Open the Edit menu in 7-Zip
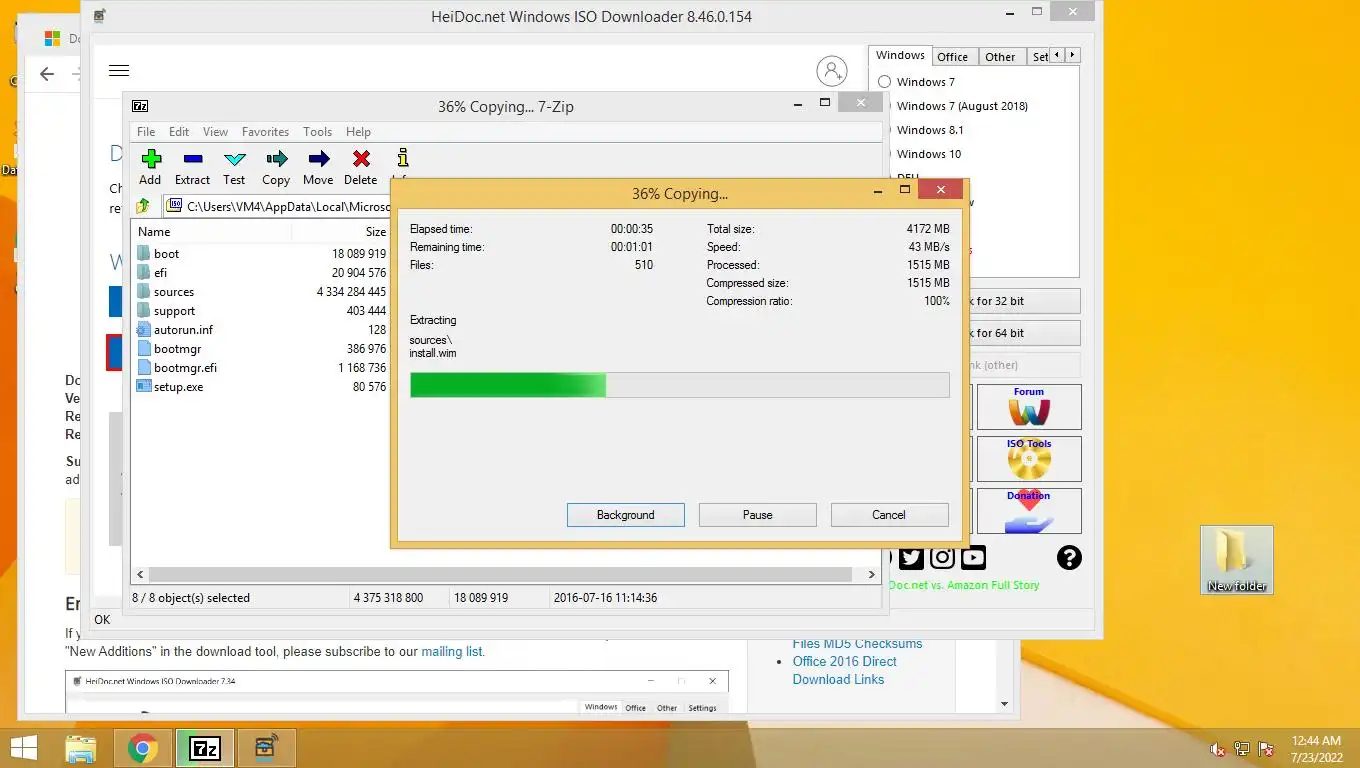The image size is (1360, 768). pos(179,132)
